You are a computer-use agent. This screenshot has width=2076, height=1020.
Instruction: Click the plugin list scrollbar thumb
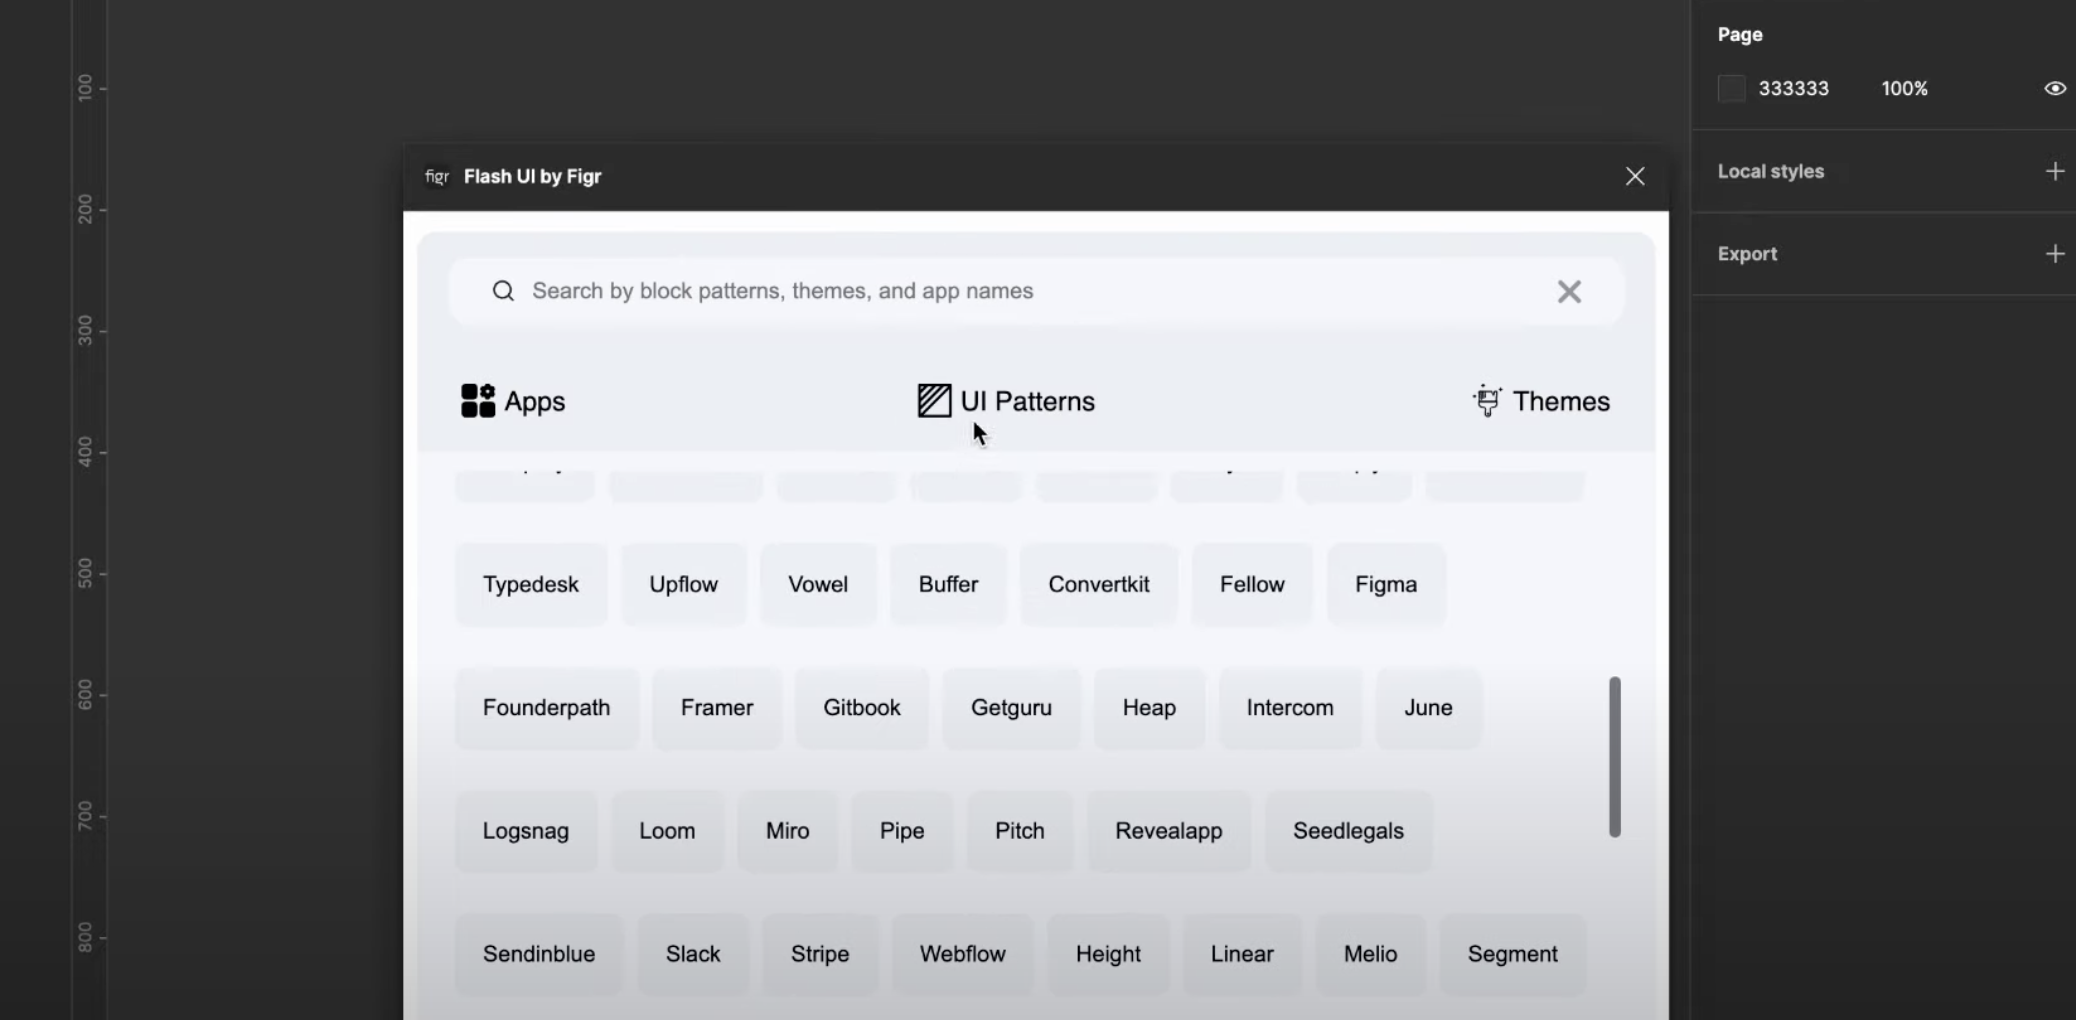click(1614, 757)
